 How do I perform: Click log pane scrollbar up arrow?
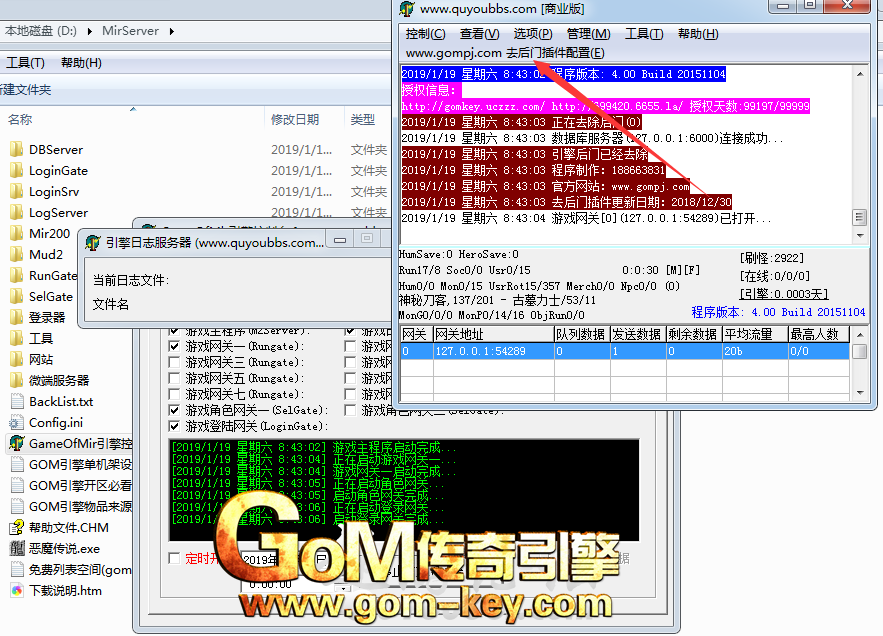859,74
